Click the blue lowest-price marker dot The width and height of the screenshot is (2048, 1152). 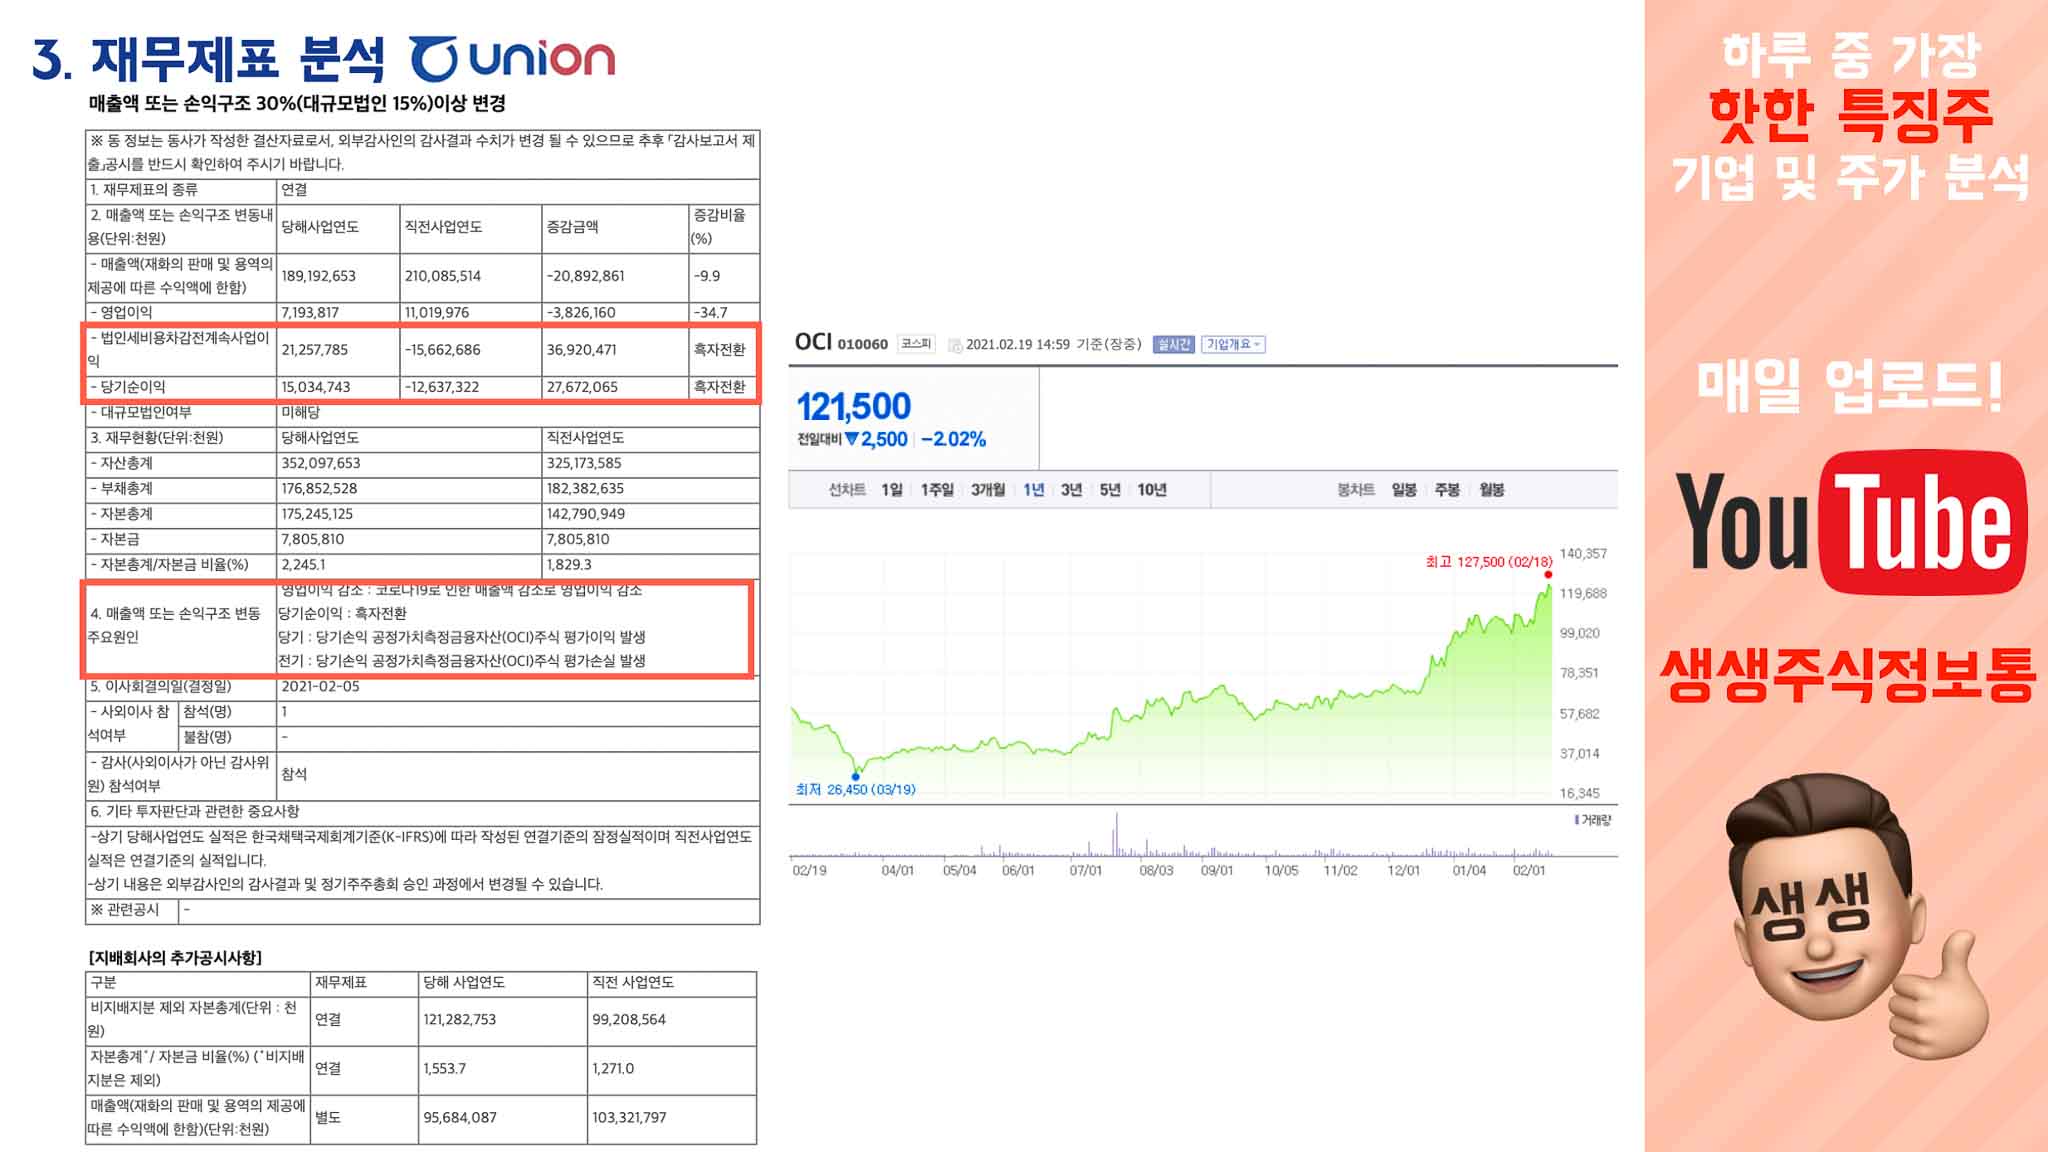(x=855, y=776)
